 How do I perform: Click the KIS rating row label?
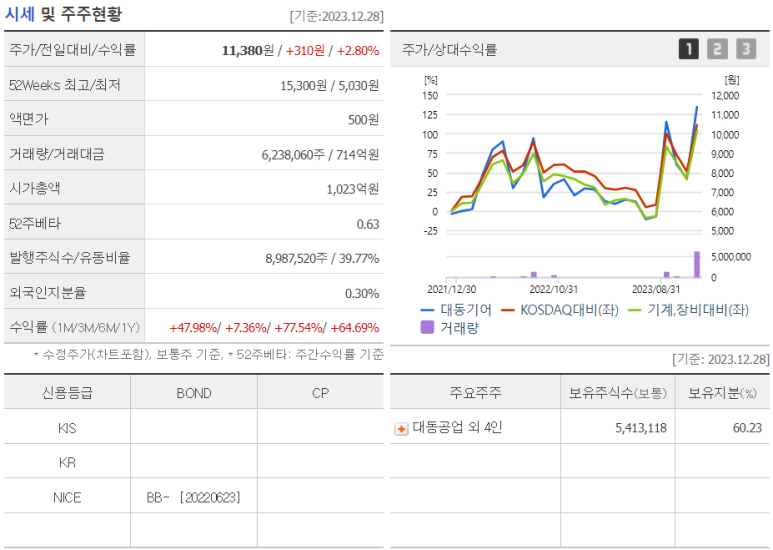click(x=67, y=428)
